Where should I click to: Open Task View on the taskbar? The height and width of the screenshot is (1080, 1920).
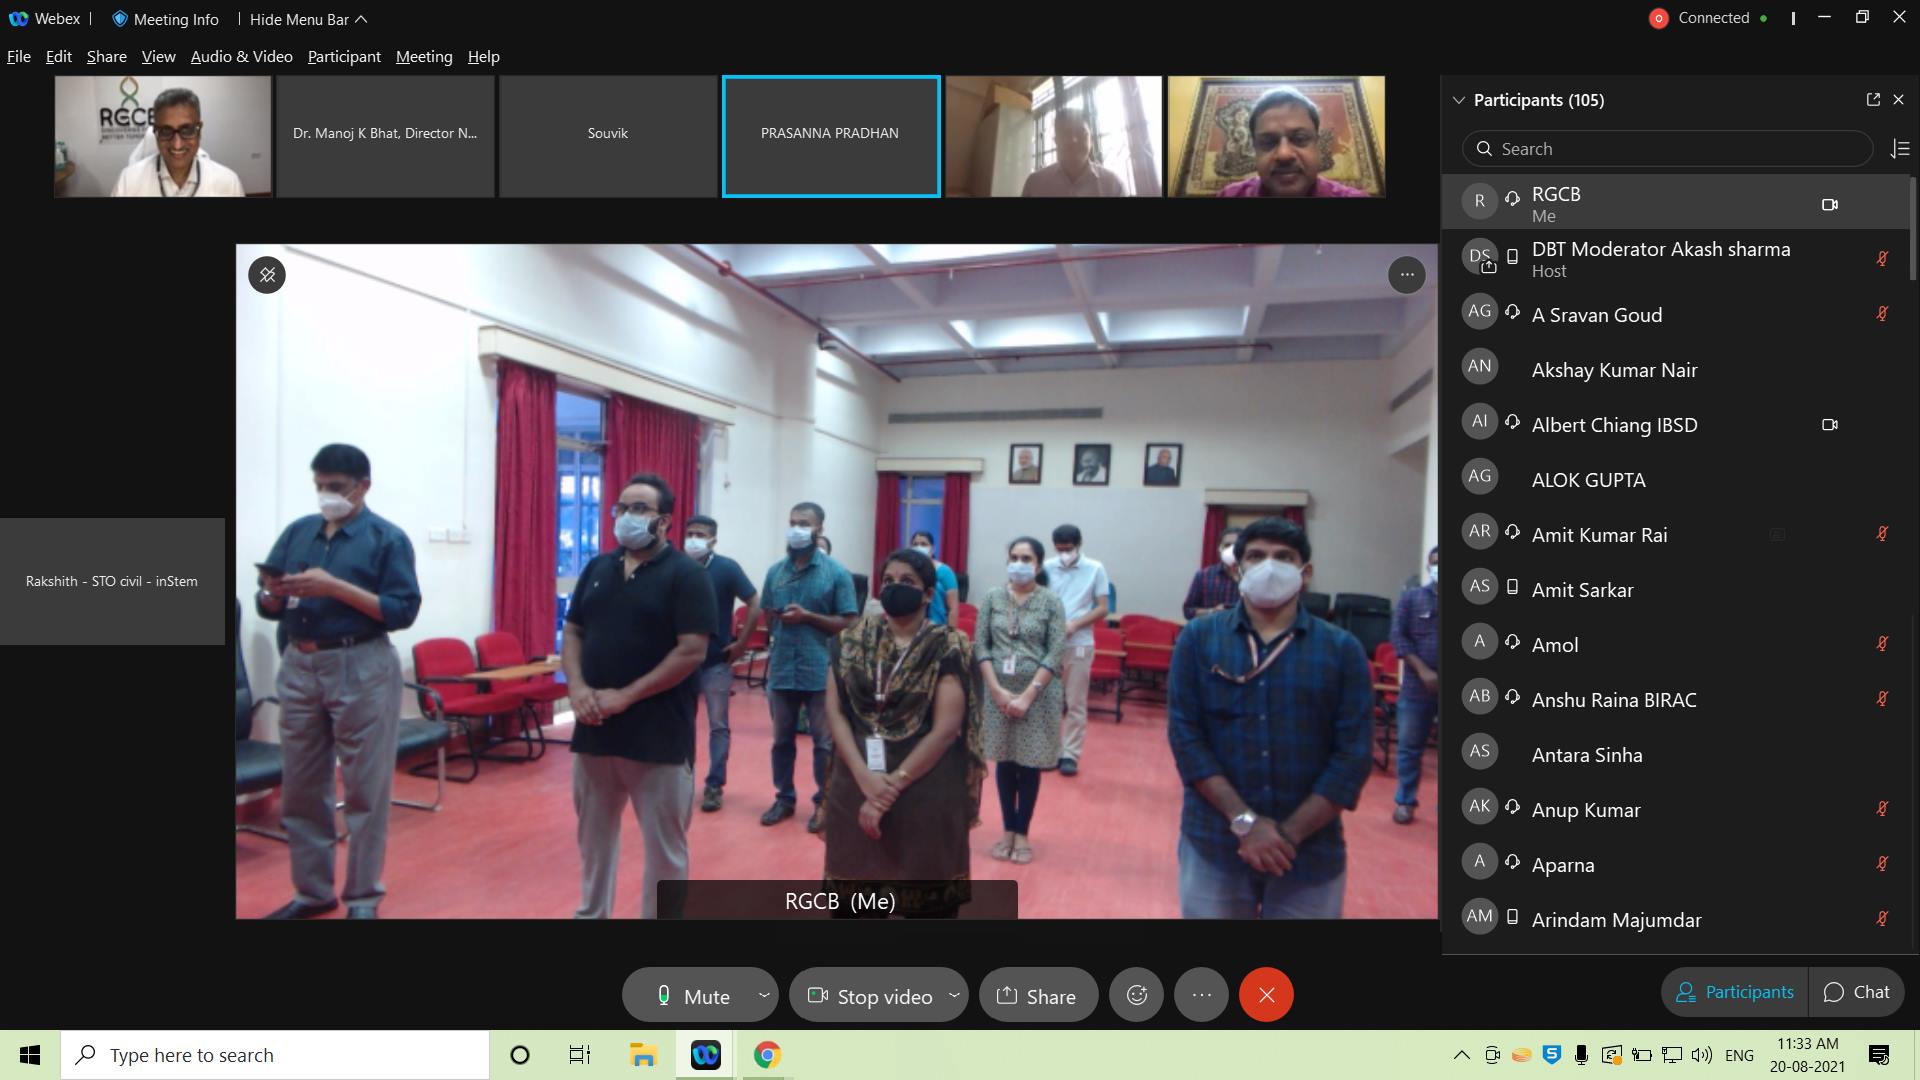(x=580, y=1055)
